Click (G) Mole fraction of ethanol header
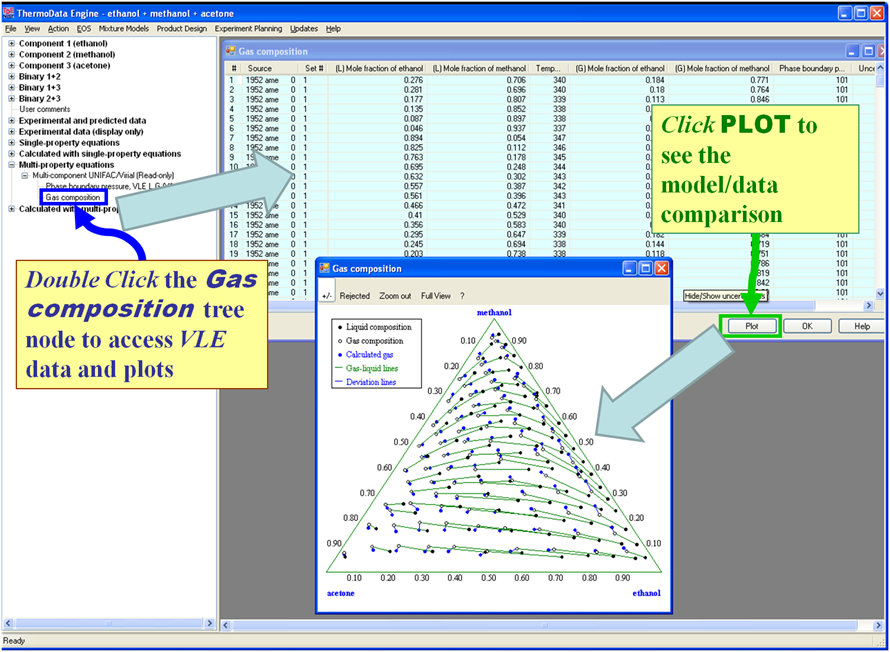This screenshot has height=652, width=890. 619,68
